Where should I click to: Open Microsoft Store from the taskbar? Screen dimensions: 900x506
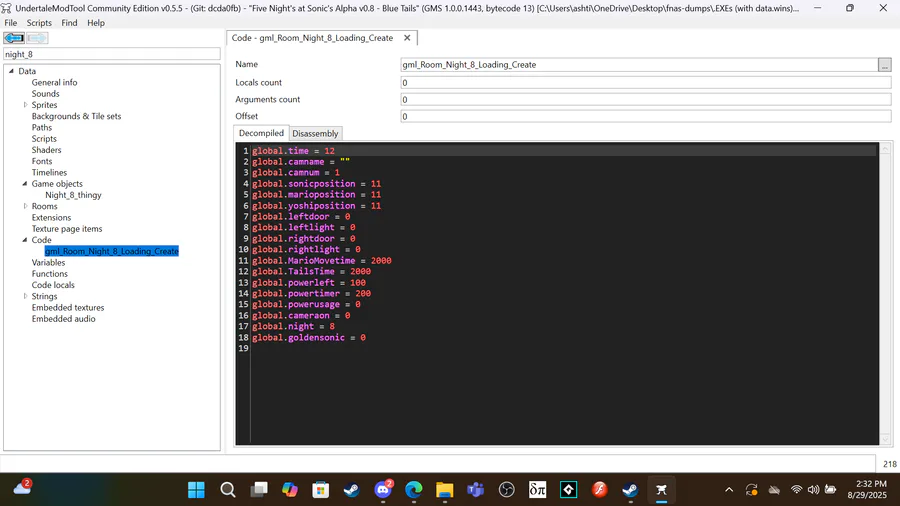(321, 489)
